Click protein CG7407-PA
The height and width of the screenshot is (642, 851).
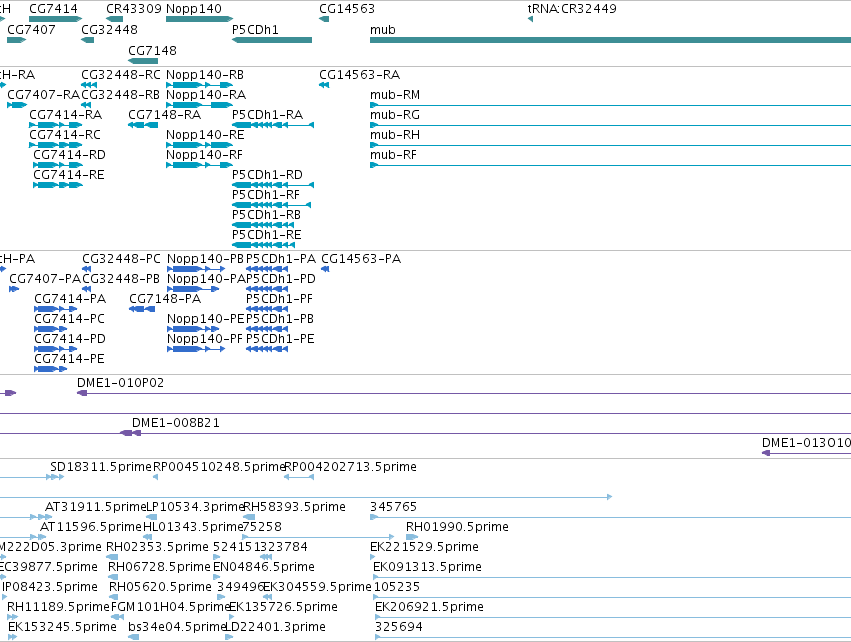click(14, 289)
